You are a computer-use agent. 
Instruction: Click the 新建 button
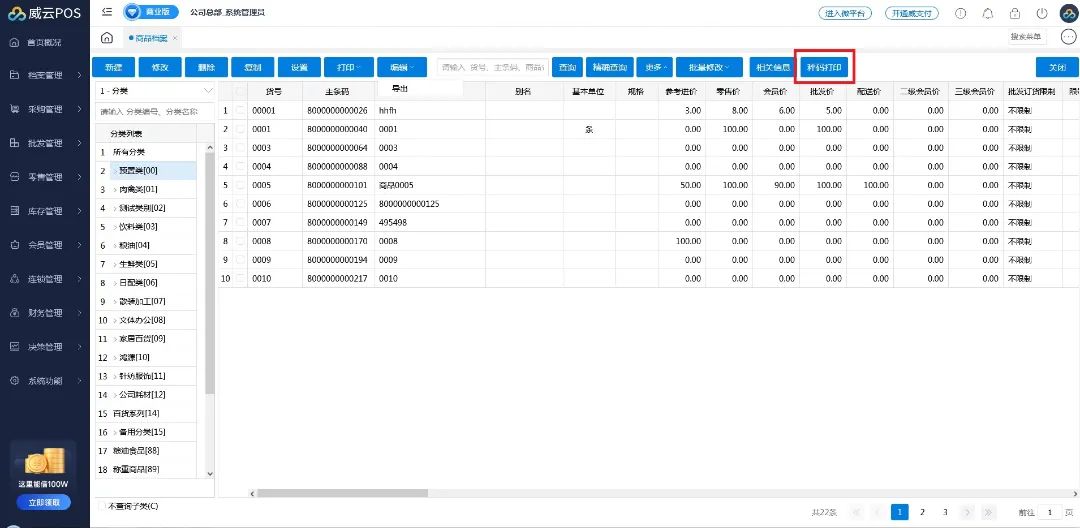tap(113, 67)
